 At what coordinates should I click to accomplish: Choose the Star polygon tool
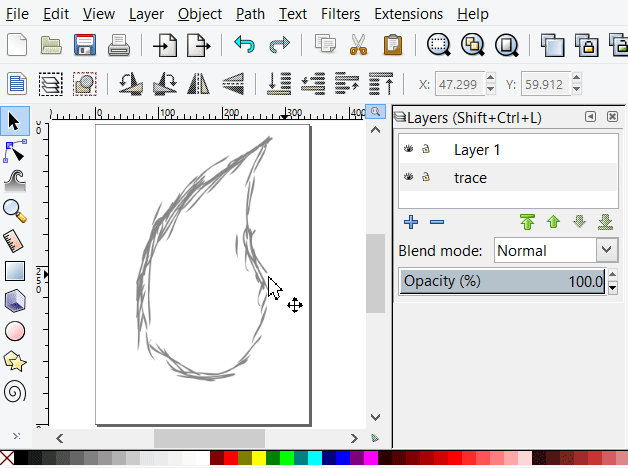tap(14, 360)
